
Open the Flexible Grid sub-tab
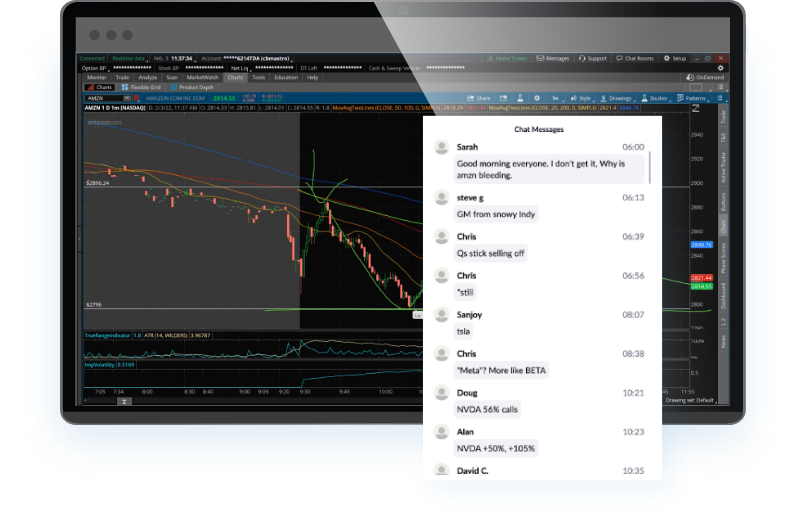141,87
